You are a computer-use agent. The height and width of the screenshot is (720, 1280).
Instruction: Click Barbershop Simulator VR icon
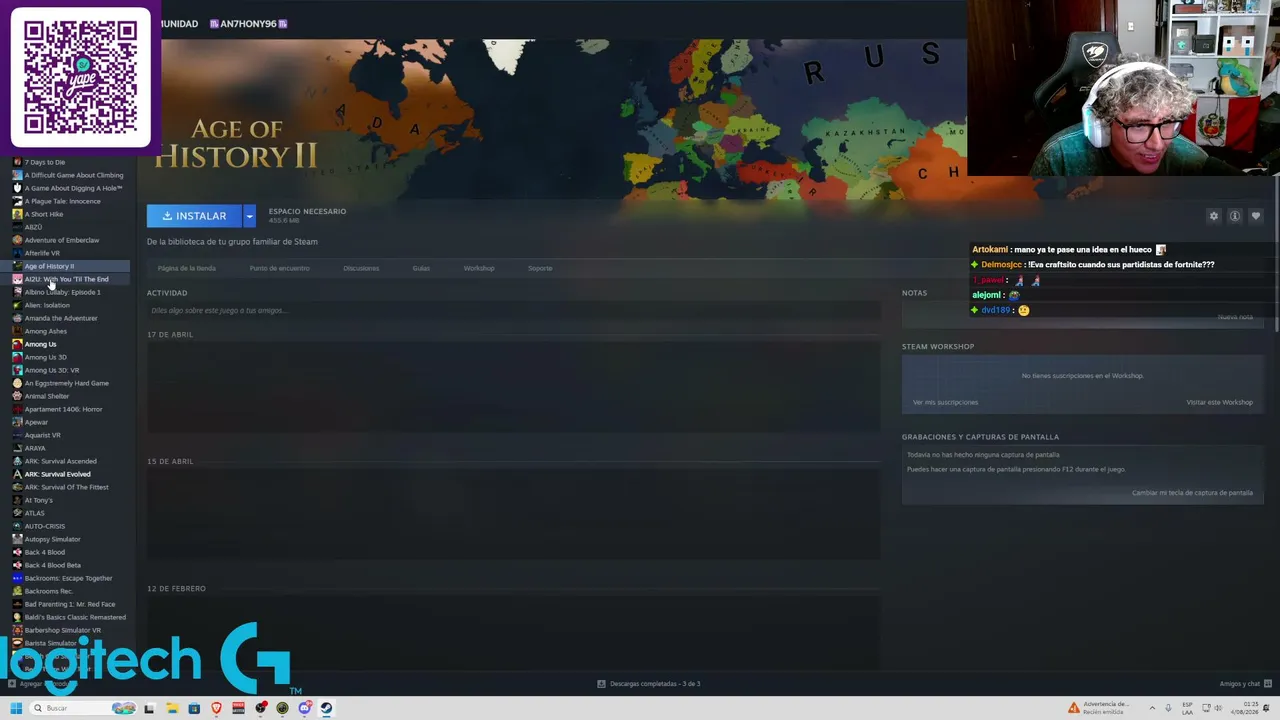coord(17,630)
